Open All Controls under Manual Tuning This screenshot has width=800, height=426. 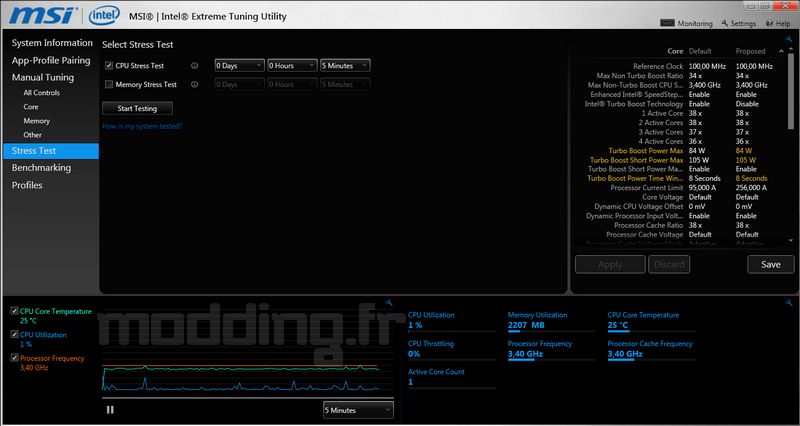pos(41,93)
